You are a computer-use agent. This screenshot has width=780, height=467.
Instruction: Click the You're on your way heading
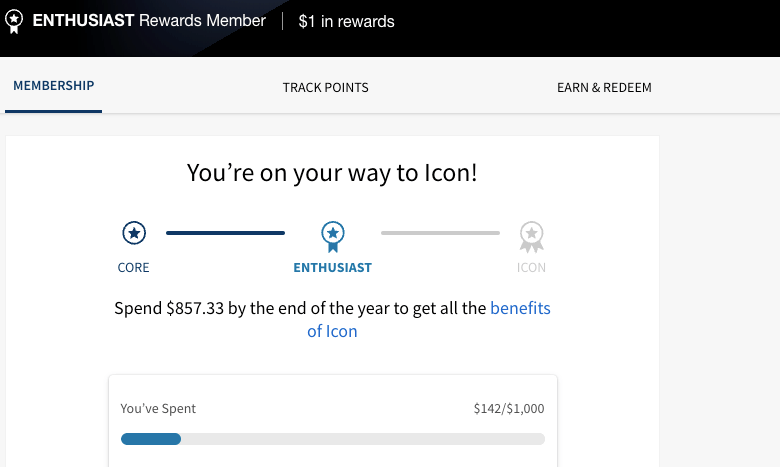[x=332, y=173]
